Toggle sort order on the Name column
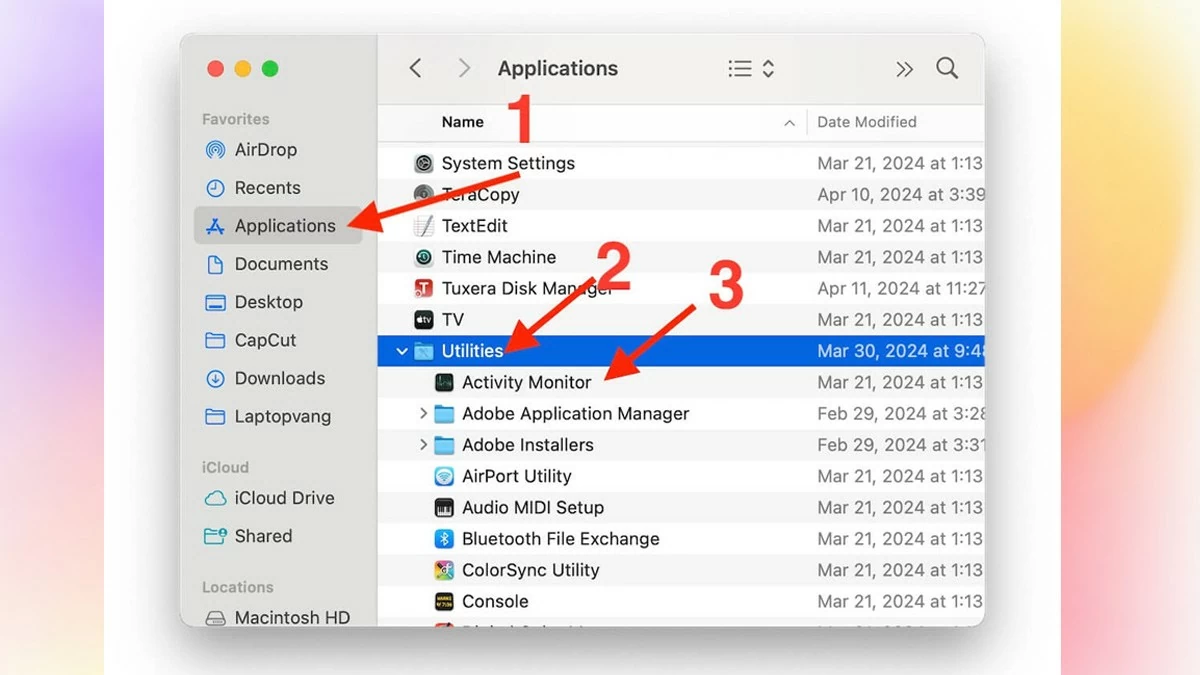The image size is (1200, 675). 463,121
